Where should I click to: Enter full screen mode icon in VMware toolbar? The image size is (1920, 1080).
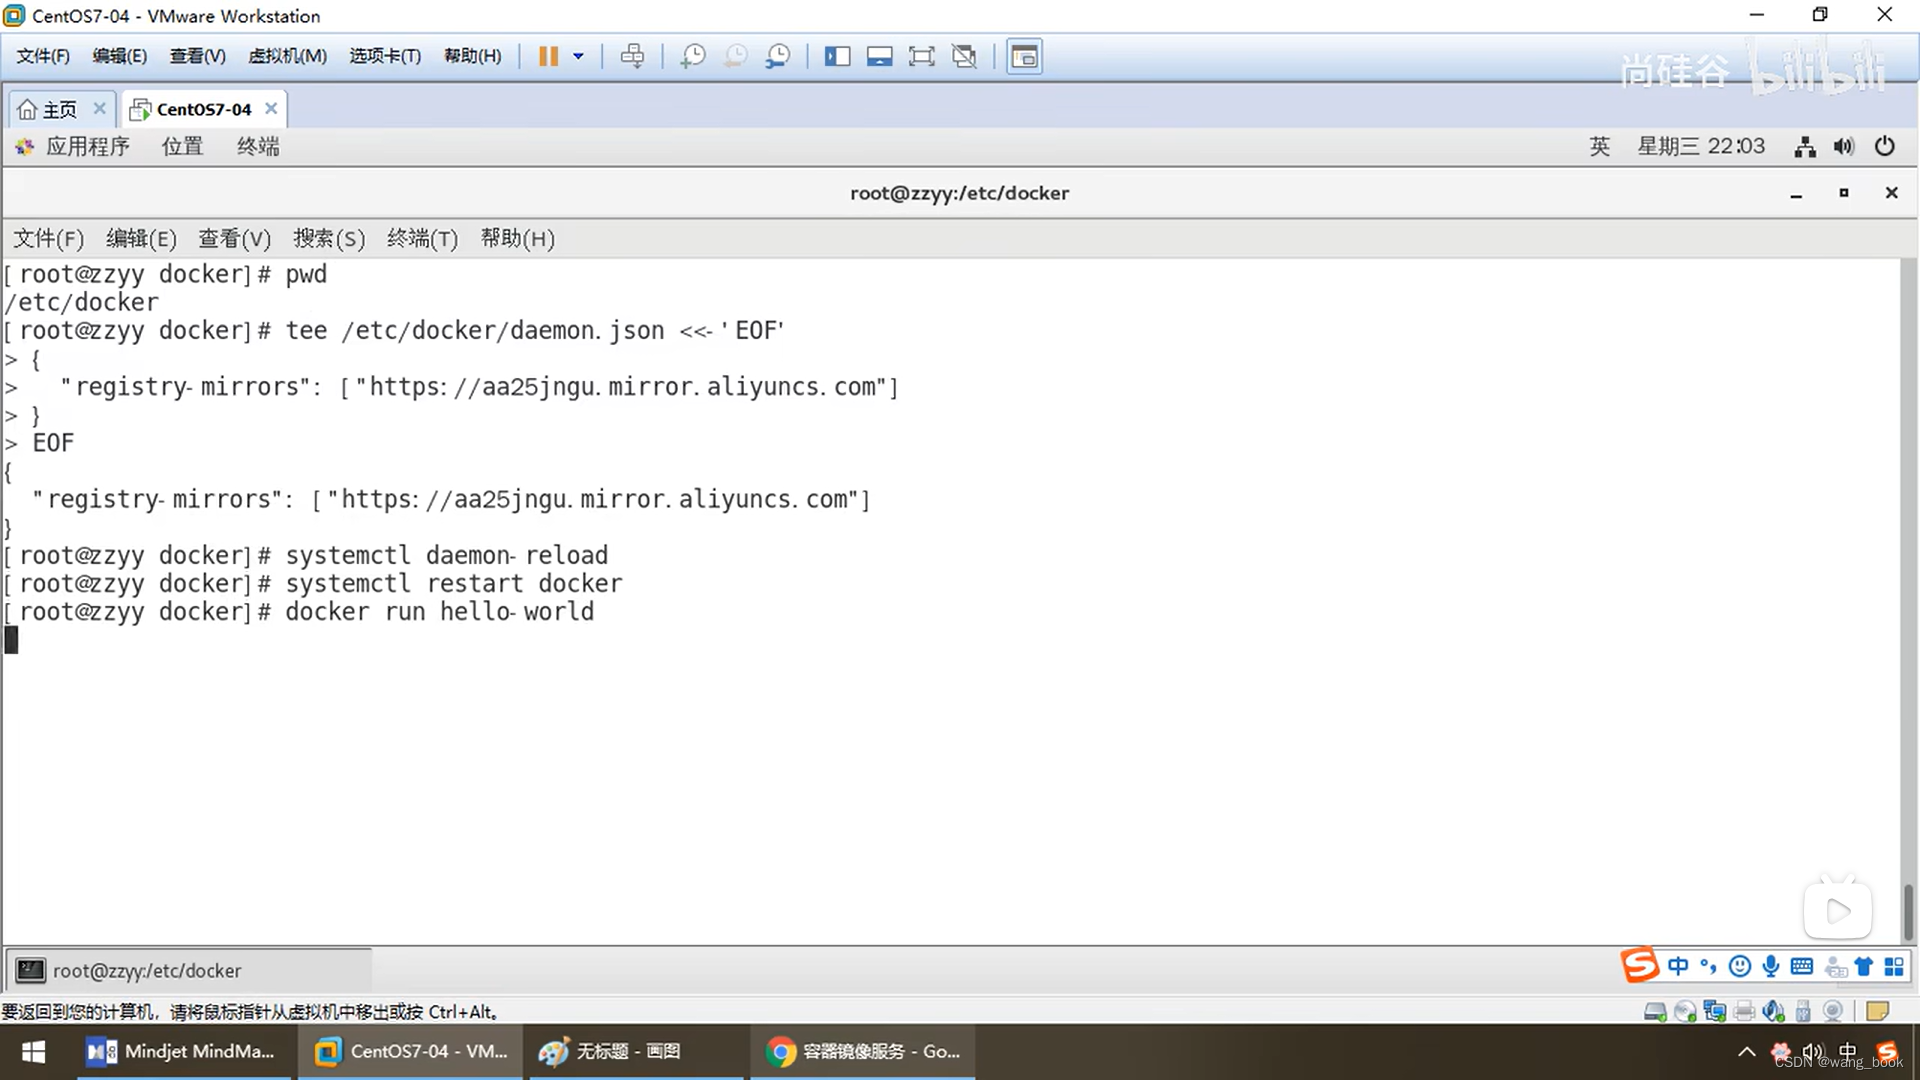(x=921, y=56)
